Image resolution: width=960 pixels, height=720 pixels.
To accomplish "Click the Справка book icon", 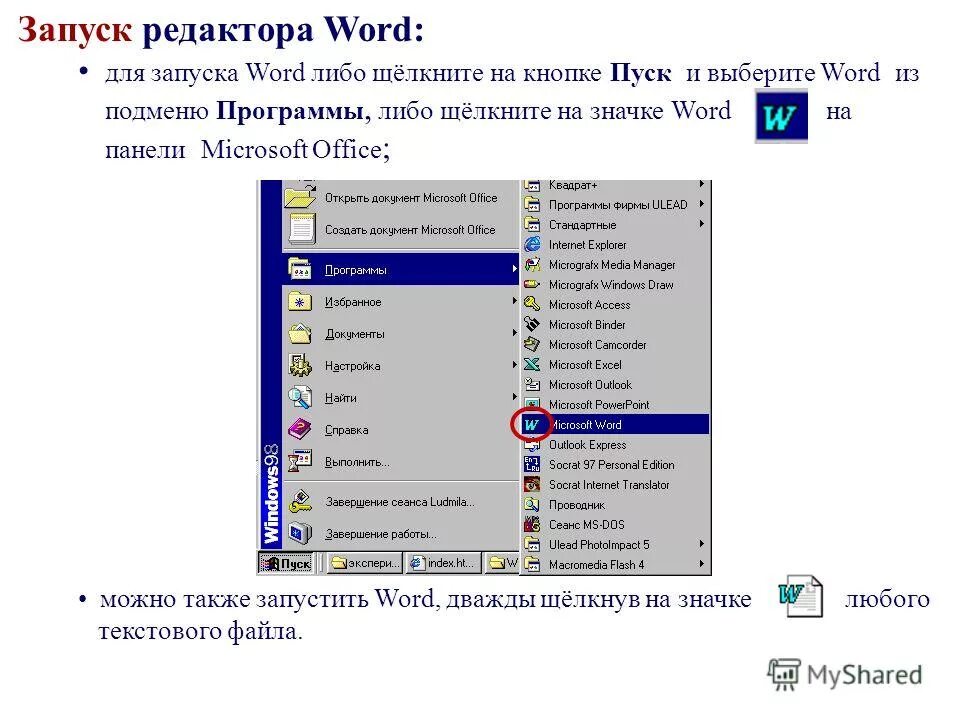I will click(x=300, y=429).
